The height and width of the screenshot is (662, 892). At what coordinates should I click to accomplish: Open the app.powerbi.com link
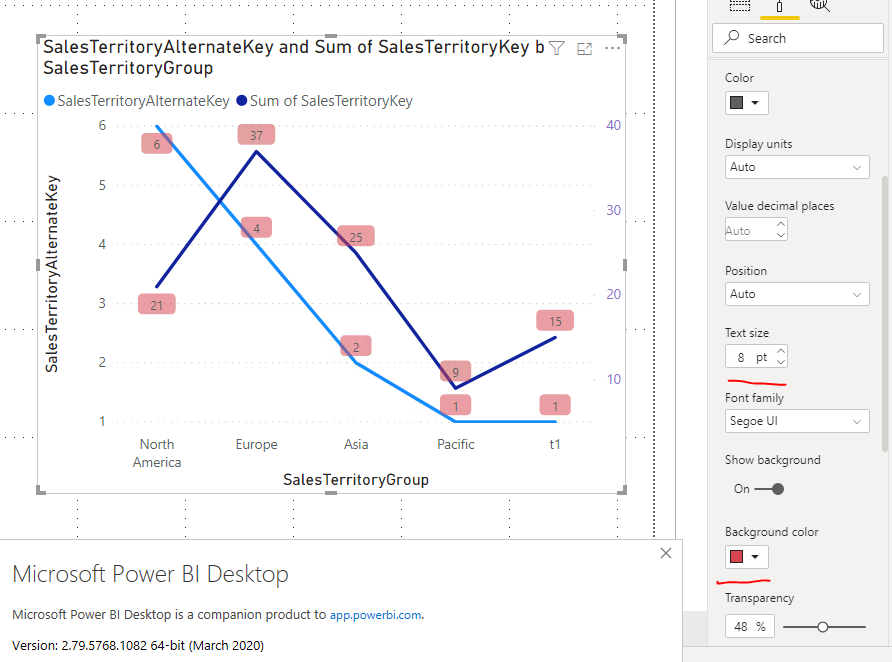coord(375,615)
